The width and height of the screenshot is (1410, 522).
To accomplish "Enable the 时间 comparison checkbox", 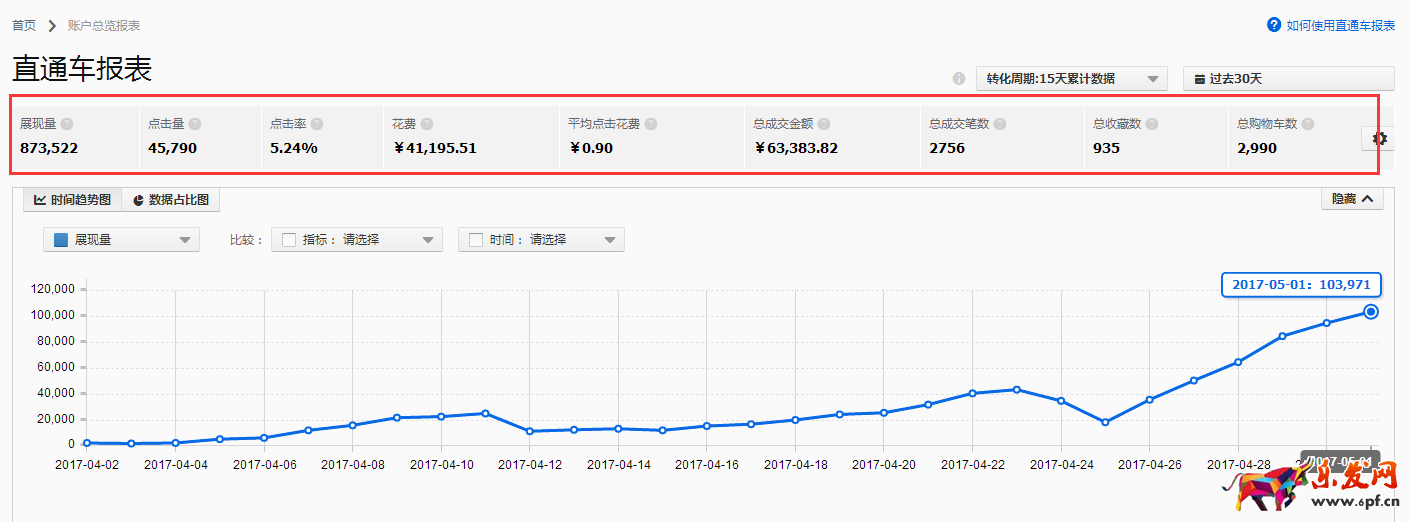I will click(476, 240).
